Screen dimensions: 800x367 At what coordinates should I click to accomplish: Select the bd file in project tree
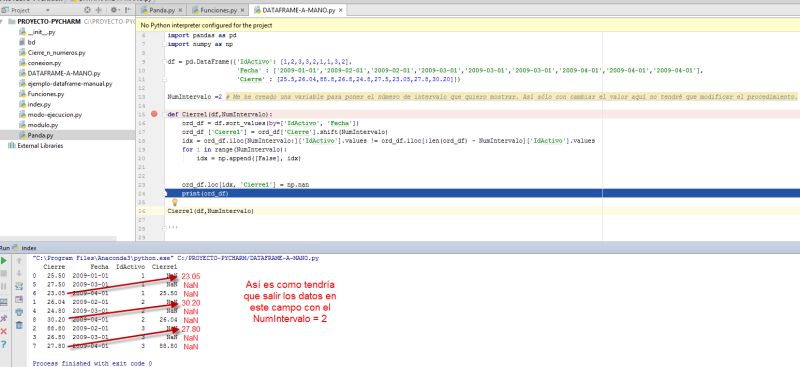click(x=27, y=42)
